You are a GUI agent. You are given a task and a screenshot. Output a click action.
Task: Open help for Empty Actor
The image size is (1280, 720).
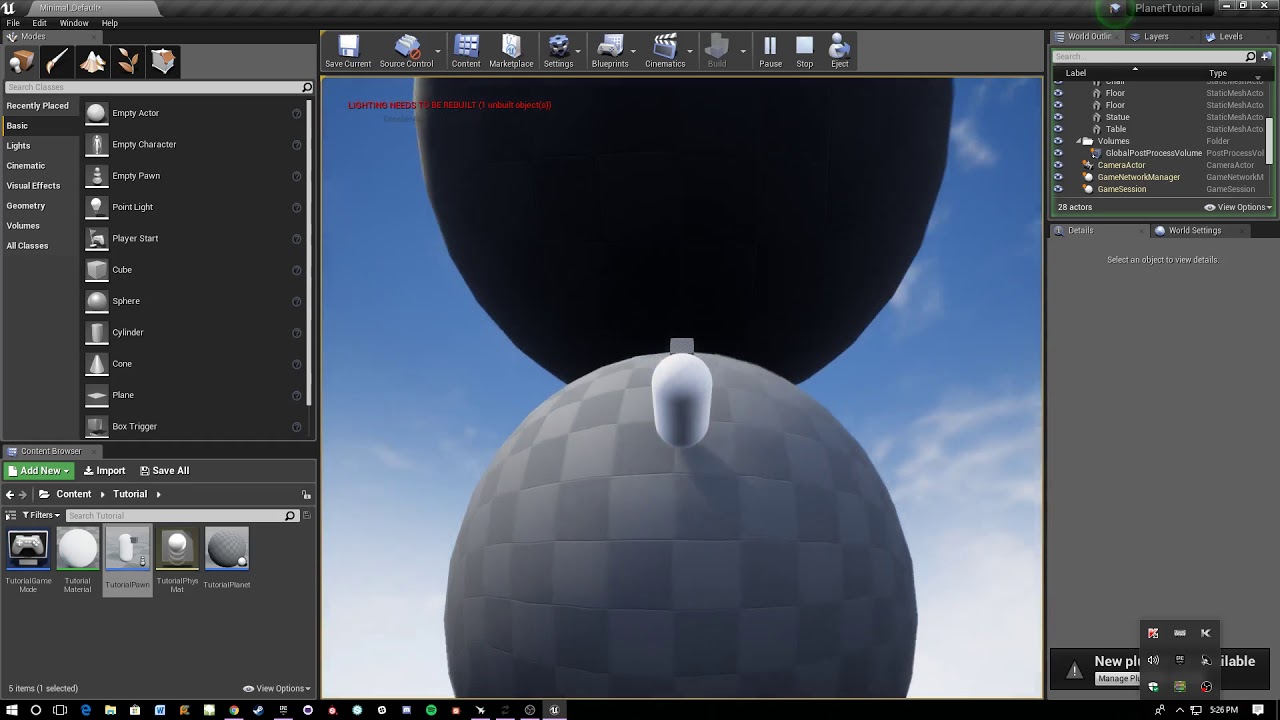296,114
